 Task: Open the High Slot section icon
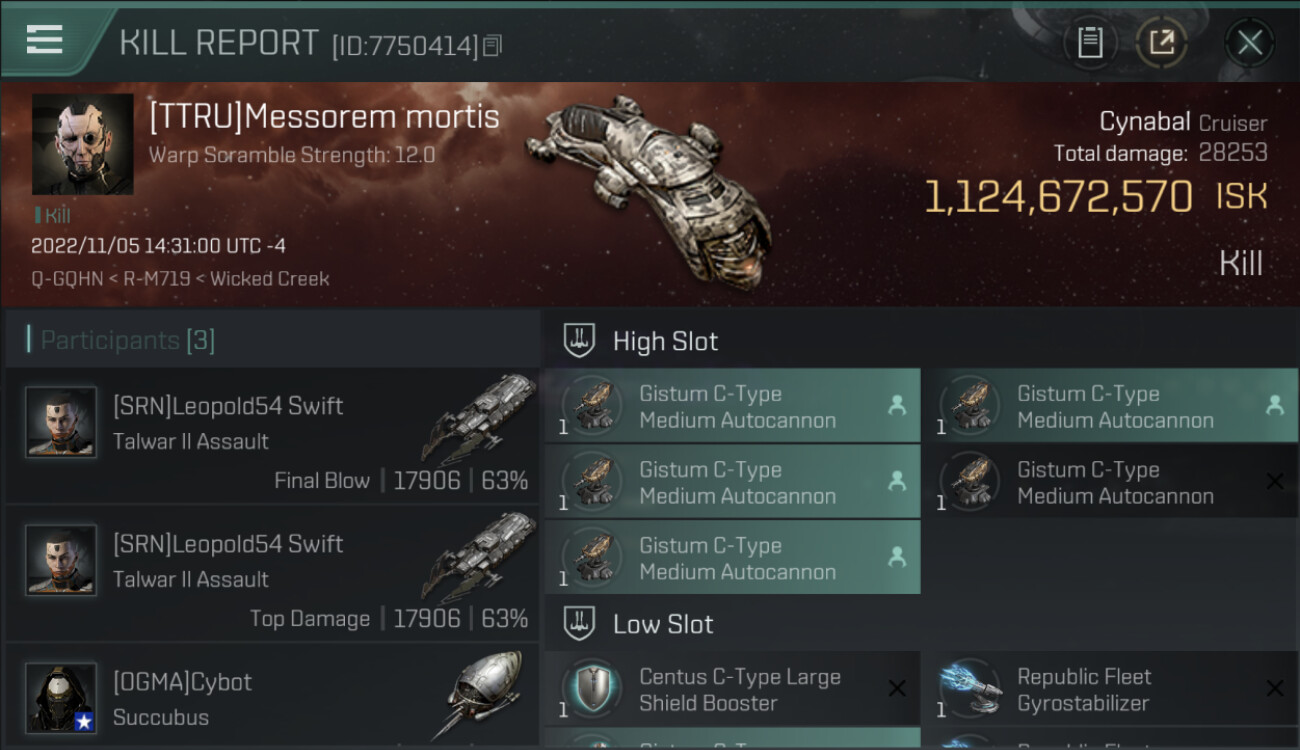point(579,341)
